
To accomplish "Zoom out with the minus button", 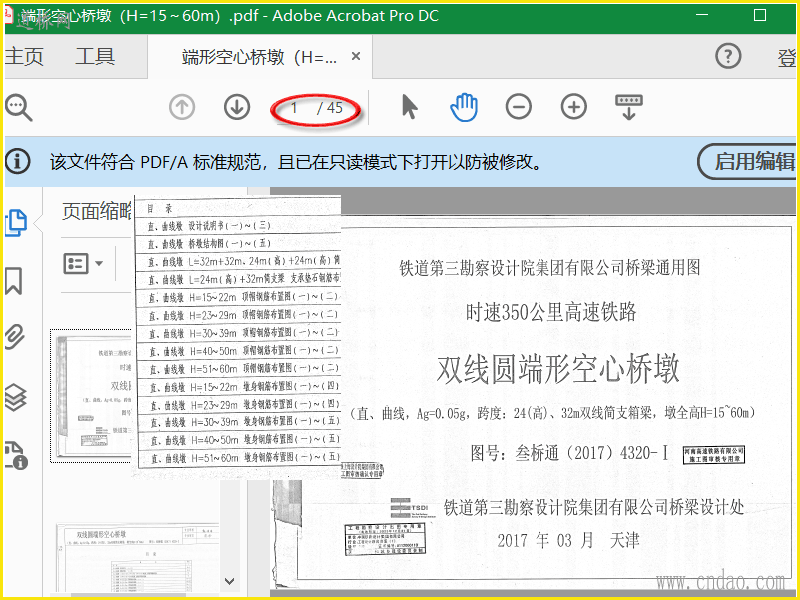I will (519, 107).
